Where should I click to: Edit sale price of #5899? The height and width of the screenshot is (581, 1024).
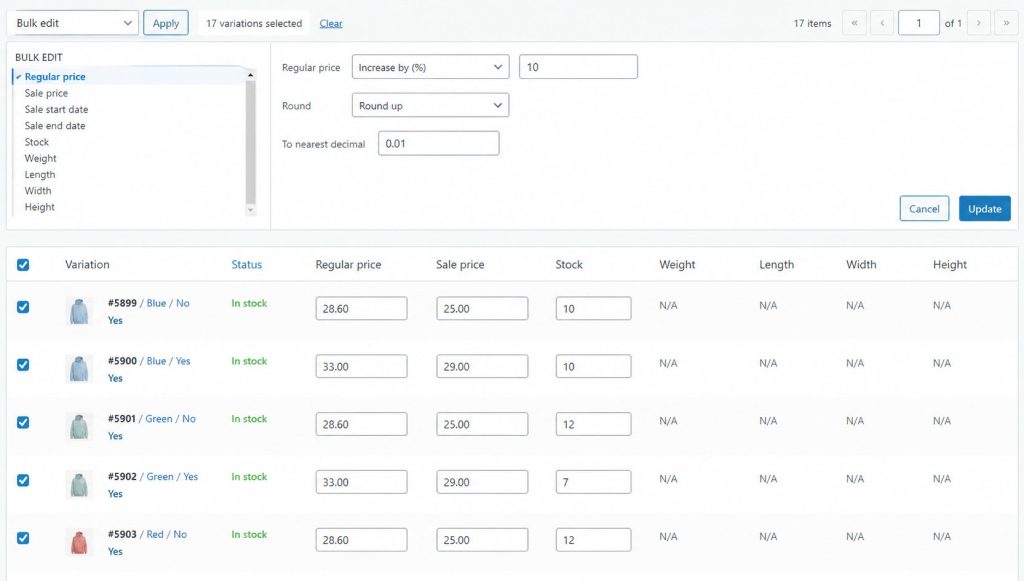pos(482,308)
